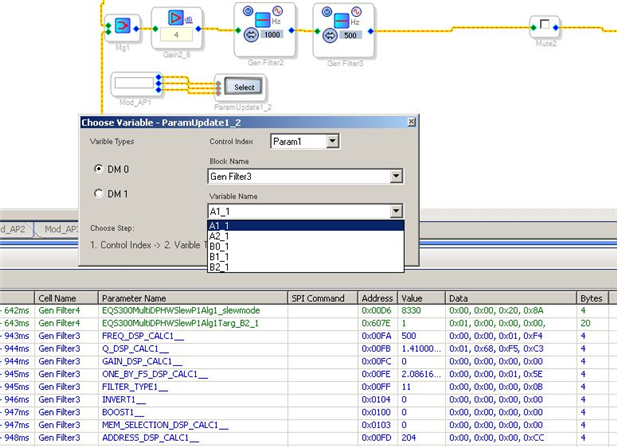The height and width of the screenshot is (447, 617).
Task: Choose A1_1 in the variable list
Action: [305, 225]
